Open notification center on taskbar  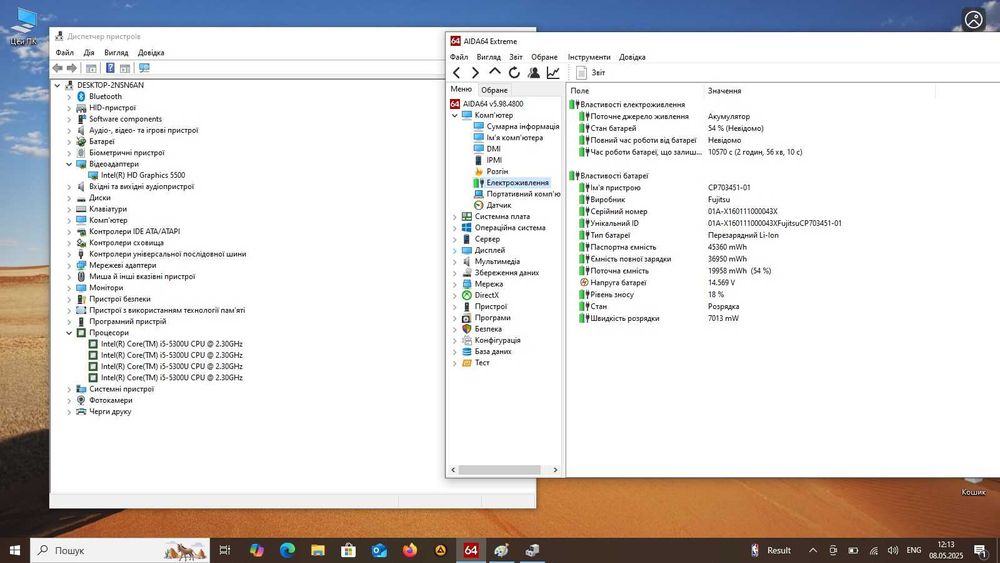pyautogui.click(x=981, y=550)
